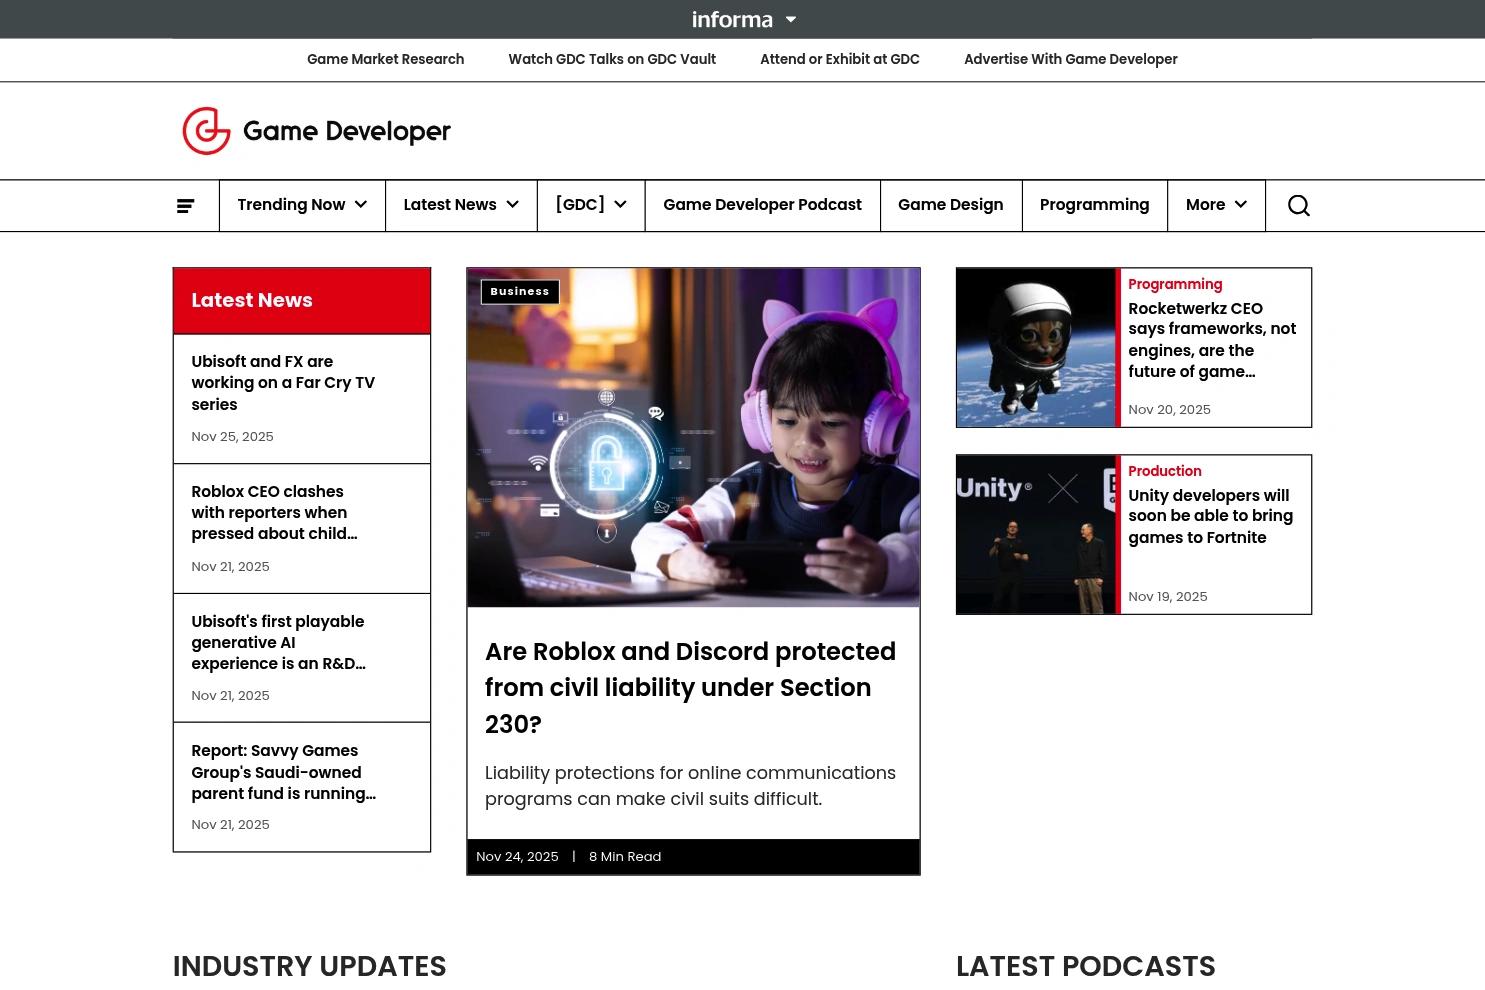Click the Business category tag
The image size is (1485, 990).
coord(520,292)
